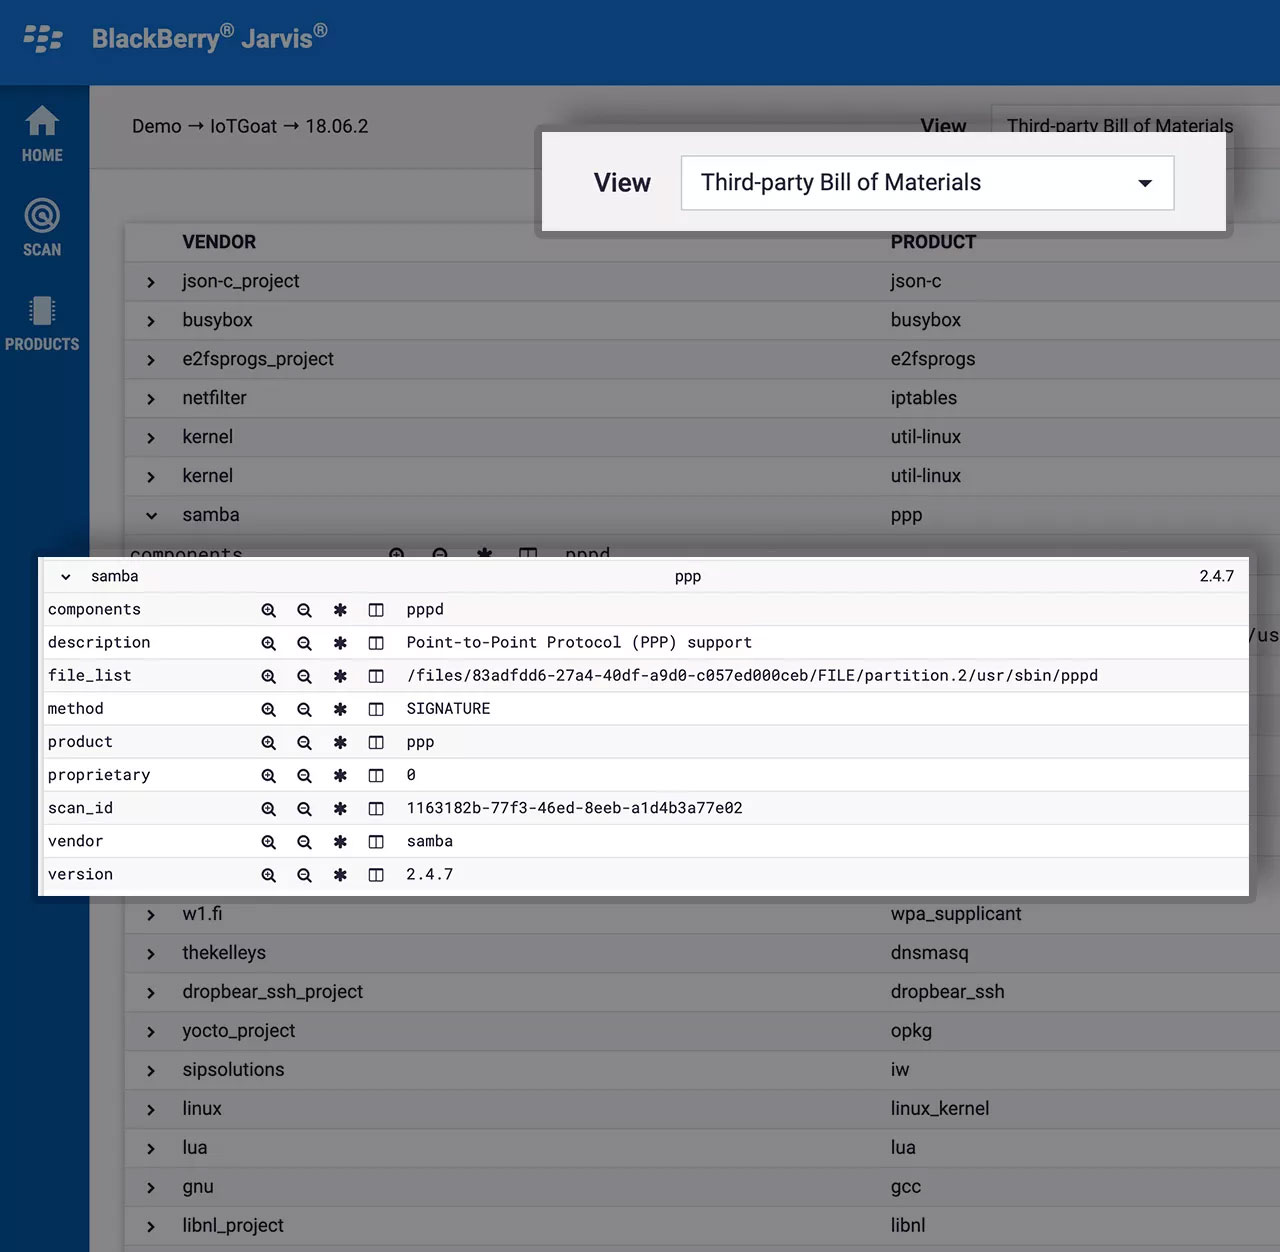Click the asterisk icon on the scan_id row
The image size is (1280, 1252).
click(x=340, y=808)
